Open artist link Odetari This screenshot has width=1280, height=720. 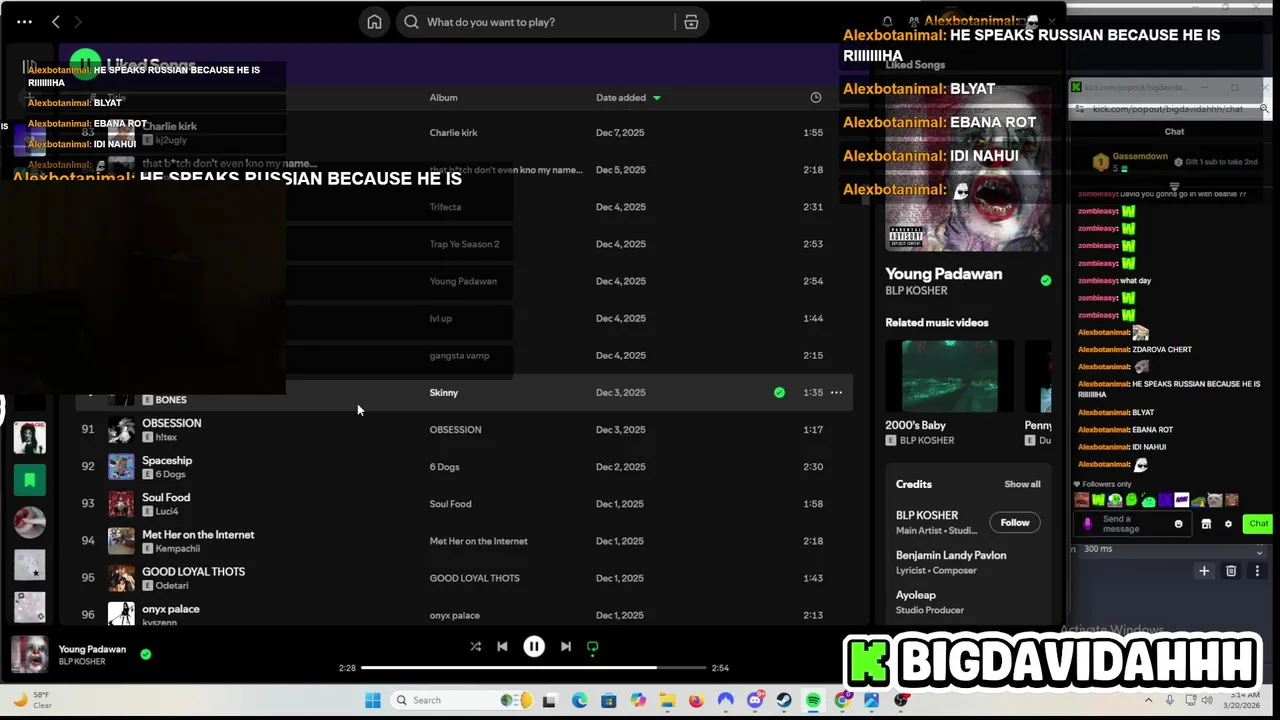[x=172, y=585]
